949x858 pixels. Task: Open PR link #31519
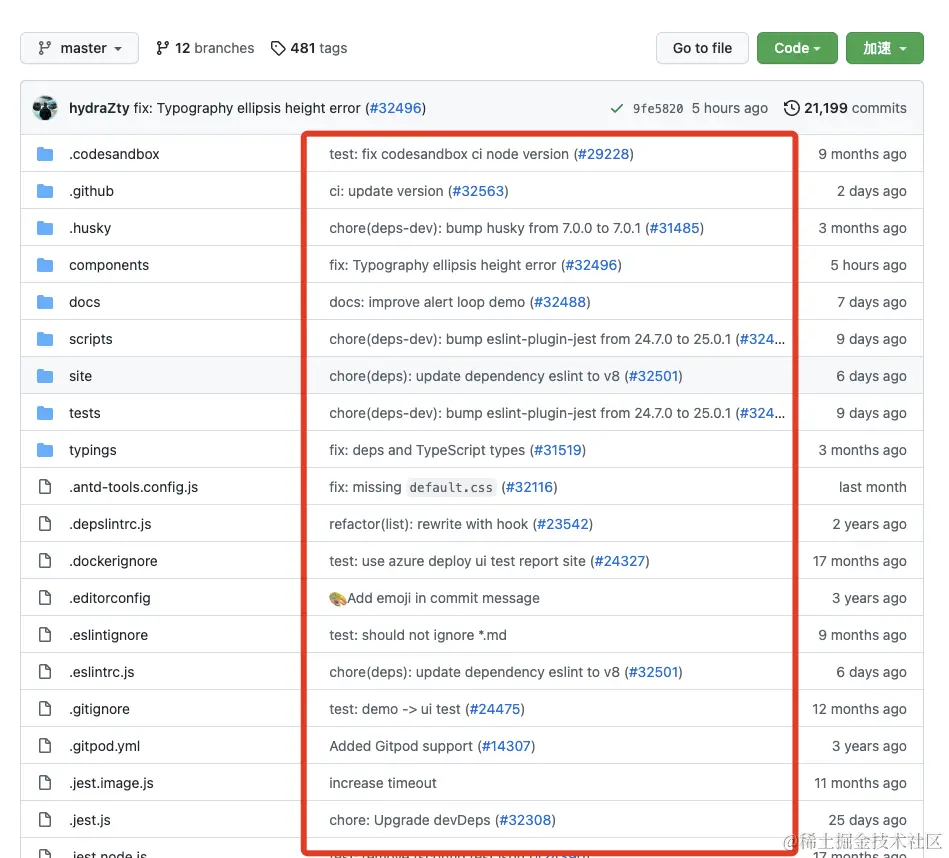[x=557, y=450]
